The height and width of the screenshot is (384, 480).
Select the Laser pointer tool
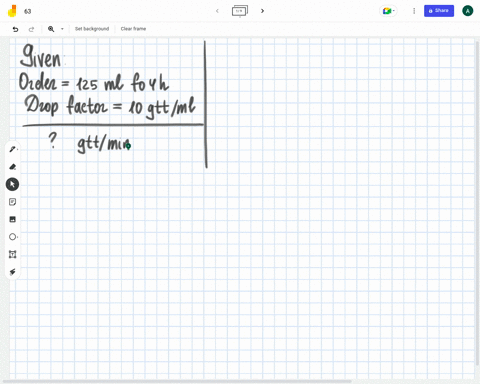pyautogui.click(x=12, y=272)
